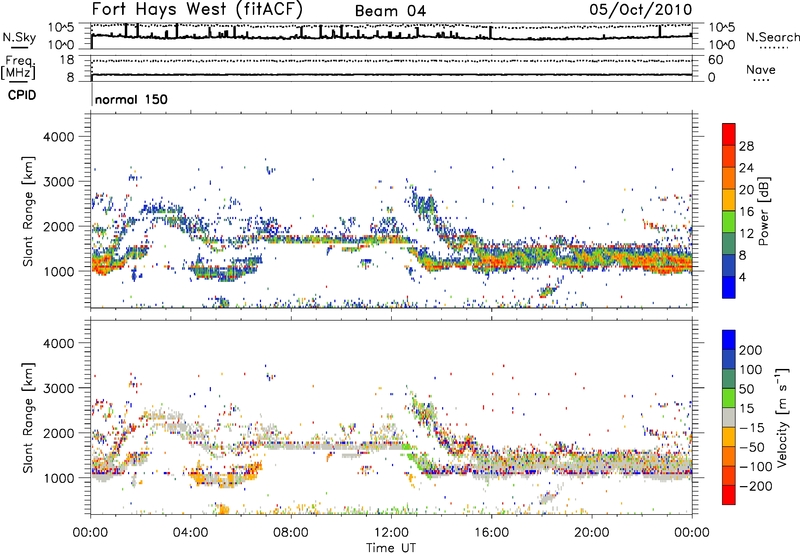Click the '-15' tick on the Velocity colorbar

[752, 427]
